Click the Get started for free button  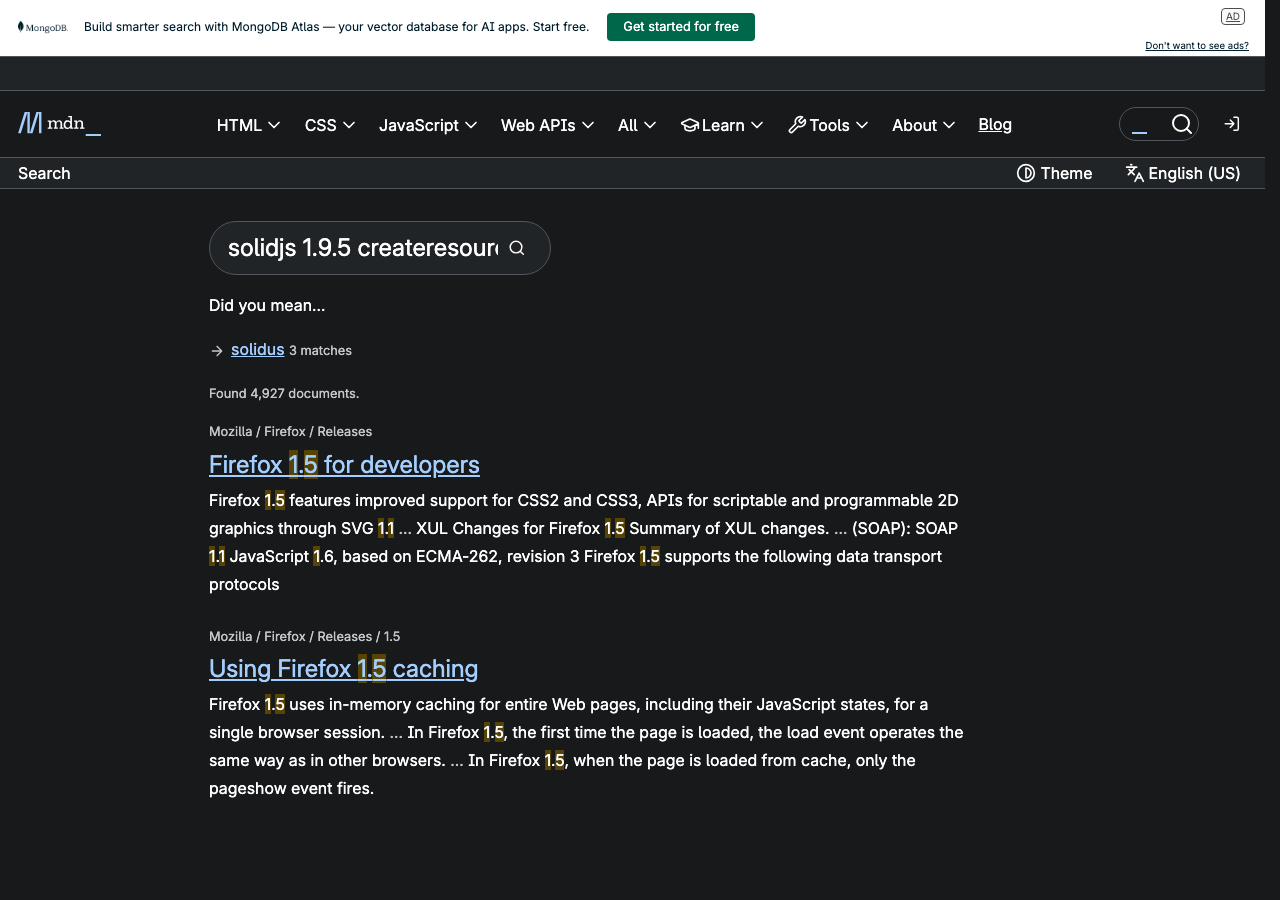pyautogui.click(x=681, y=27)
